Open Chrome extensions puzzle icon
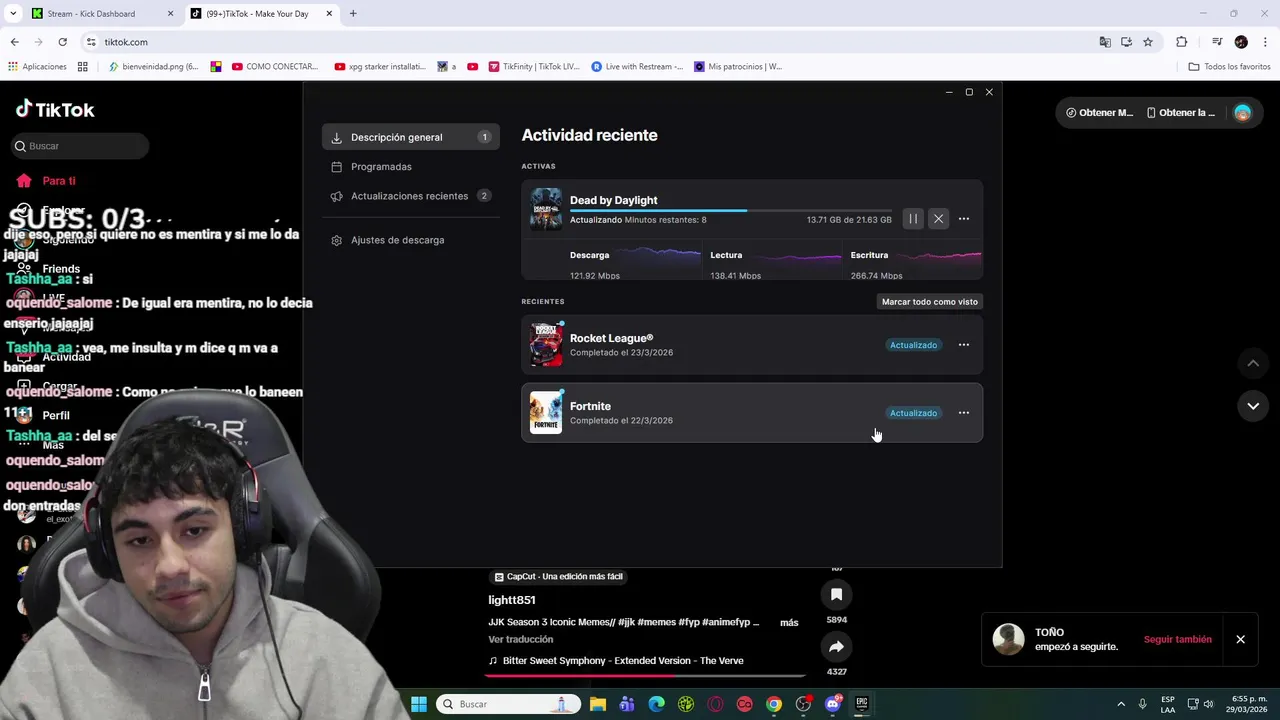The image size is (1280, 720). tap(1182, 42)
